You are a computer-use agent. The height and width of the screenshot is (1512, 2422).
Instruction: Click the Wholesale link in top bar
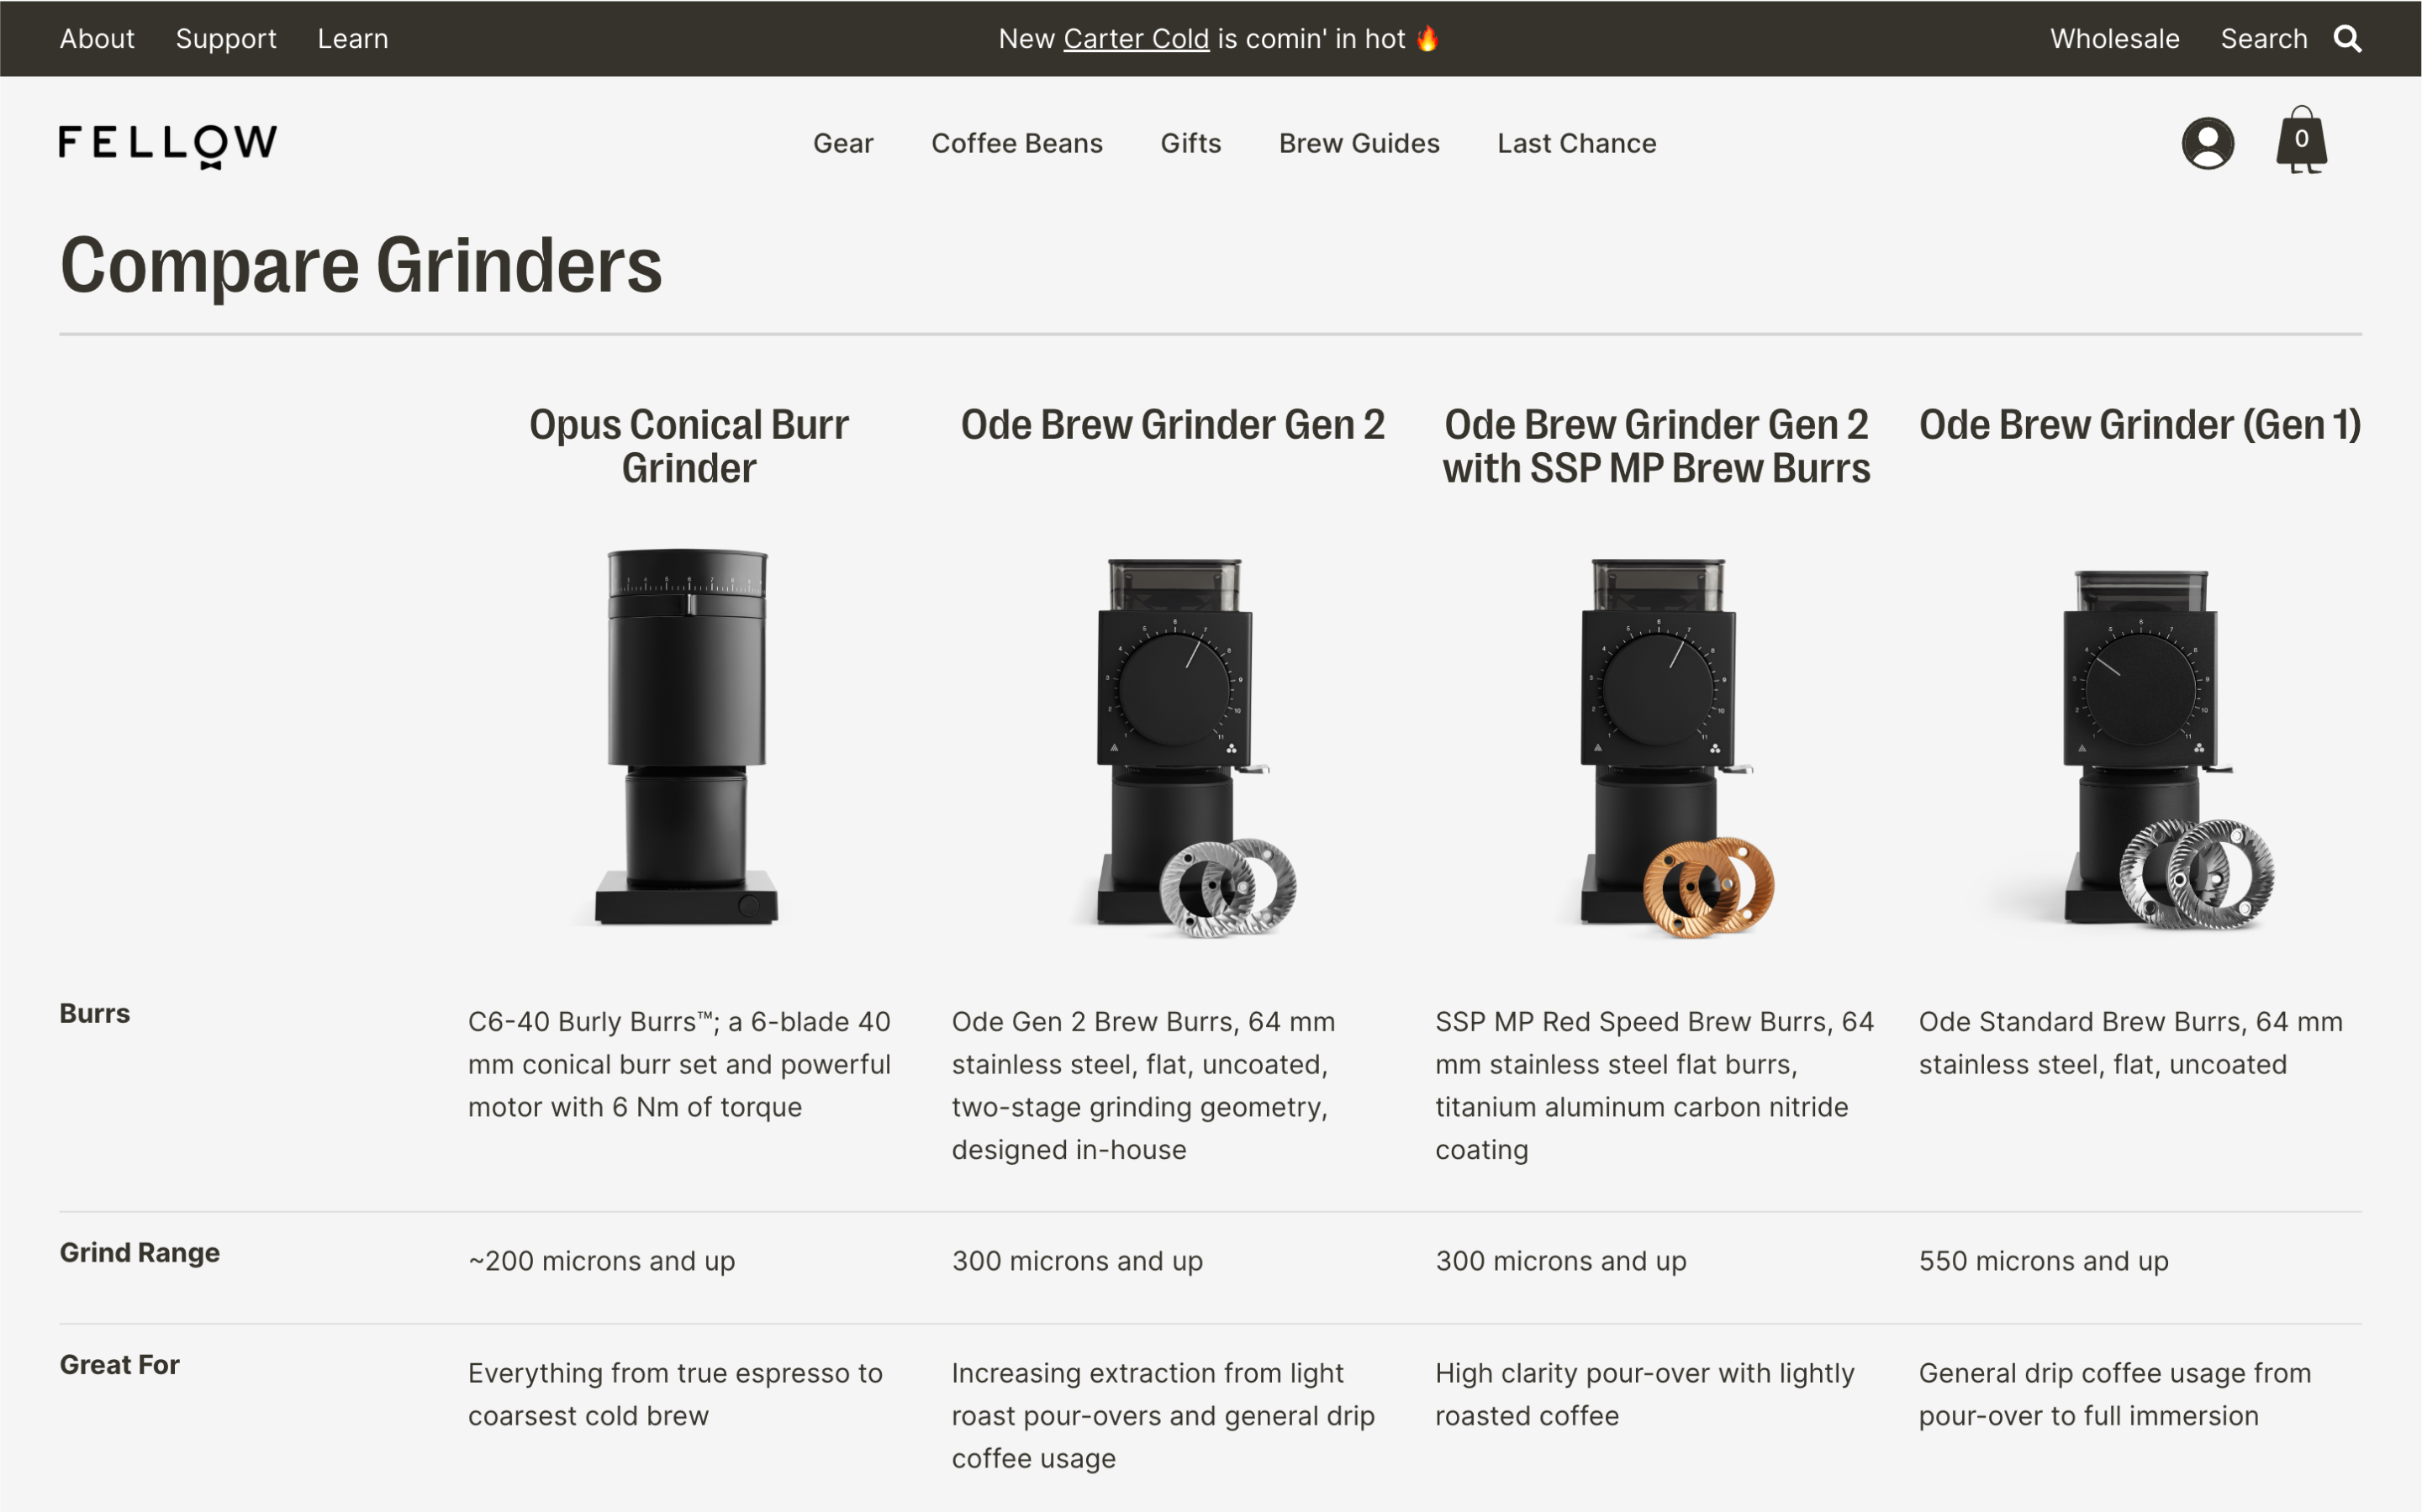click(2113, 37)
